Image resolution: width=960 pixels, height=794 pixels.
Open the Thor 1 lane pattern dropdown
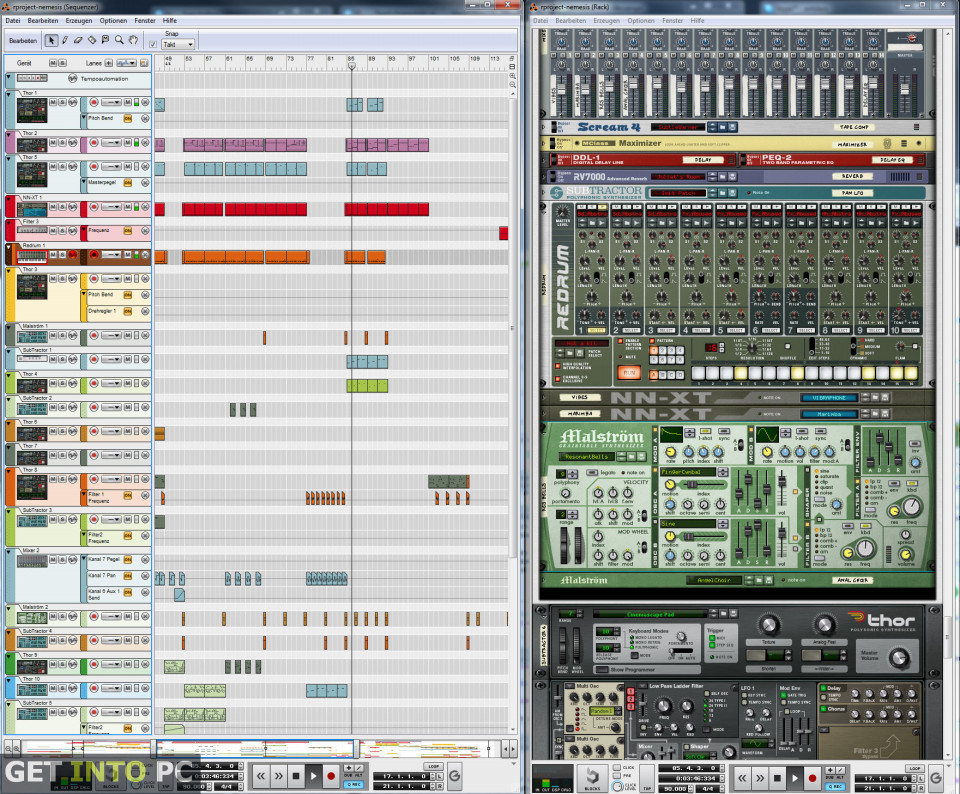click(x=111, y=102)
